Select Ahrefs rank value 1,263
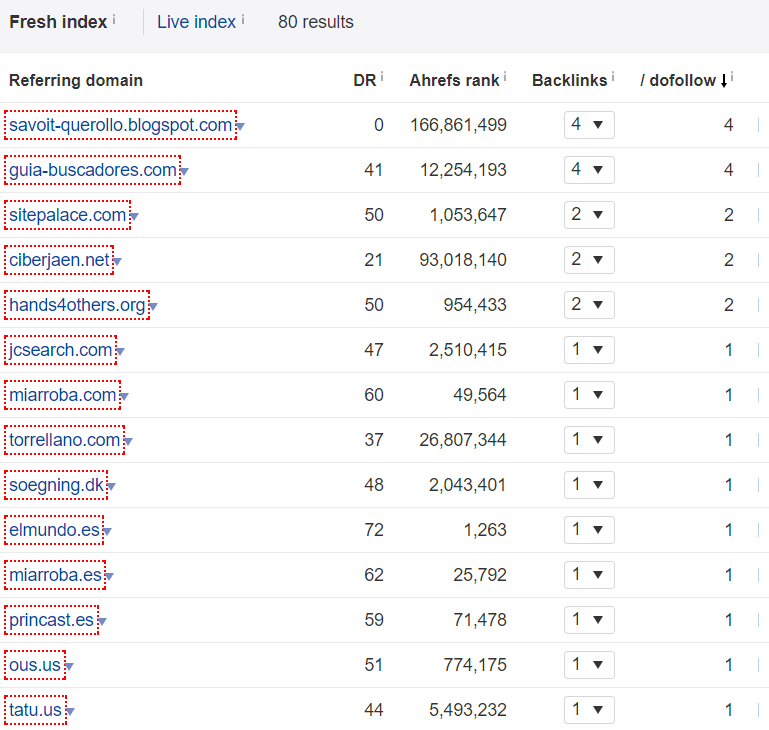Image resolution: width=769 pixels, height=730 pixels. point(485,530)
